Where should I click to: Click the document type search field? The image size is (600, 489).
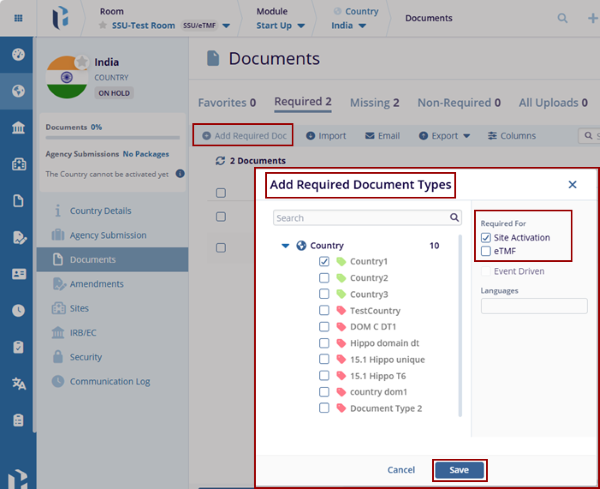pyautogui.click(x=360, y=217)
